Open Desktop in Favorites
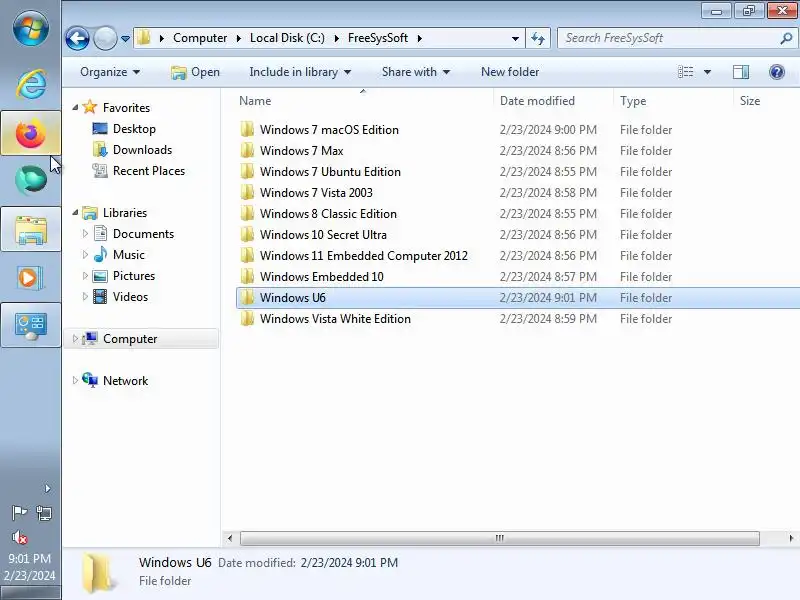 [134, 129]
